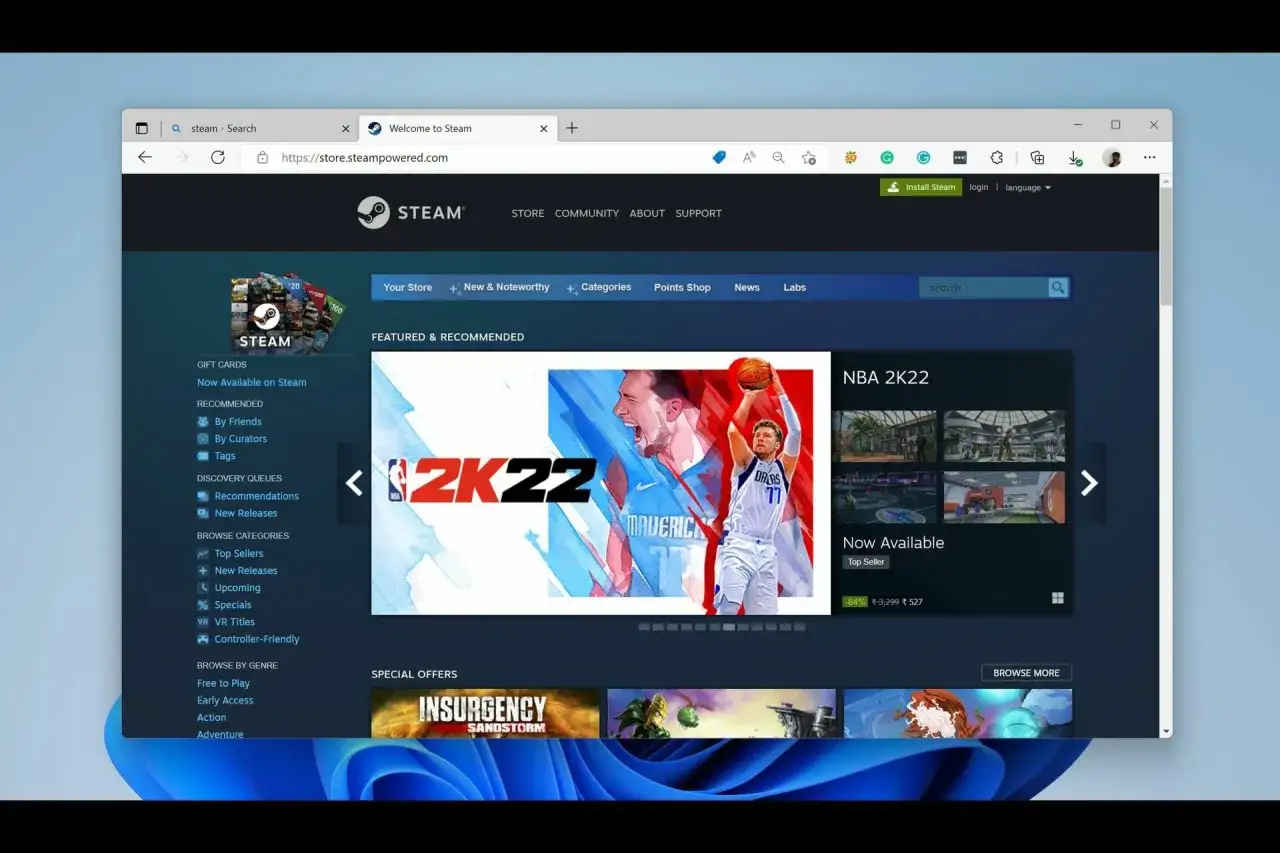
Task: Browse Top Sellers category
Action: (x=238, y=553)
